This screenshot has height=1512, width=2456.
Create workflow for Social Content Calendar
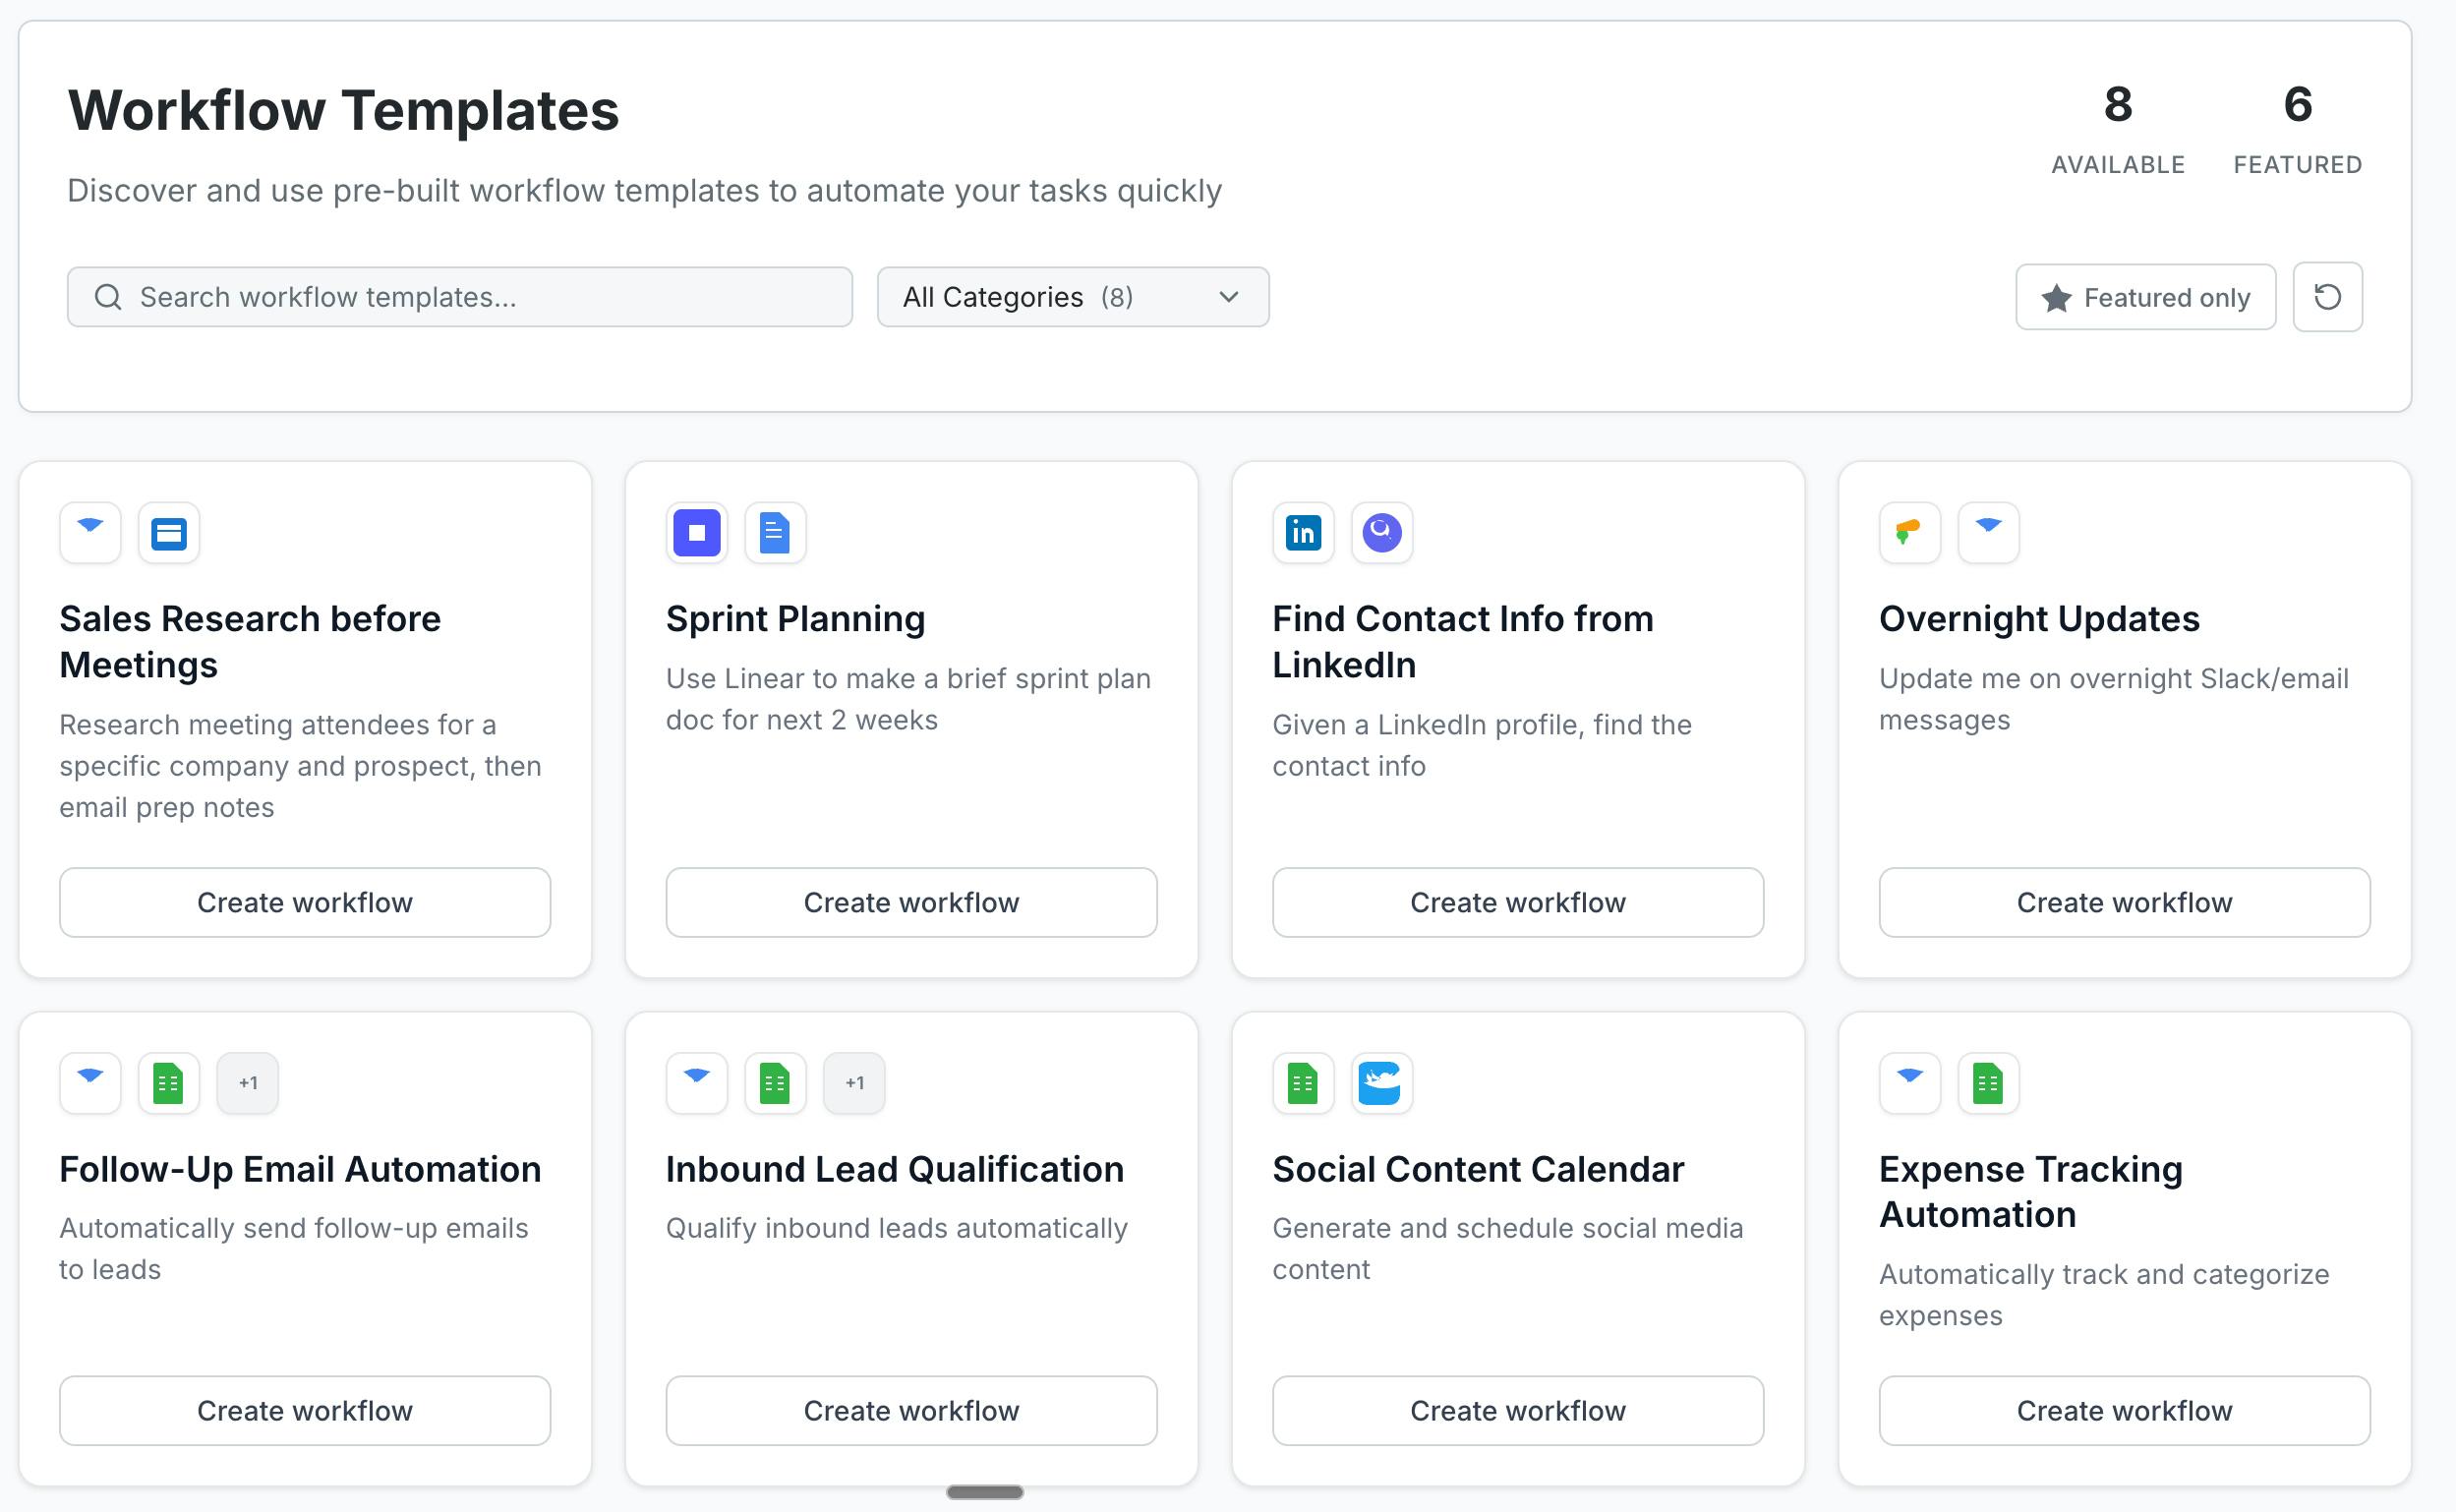[1518, 1410]
